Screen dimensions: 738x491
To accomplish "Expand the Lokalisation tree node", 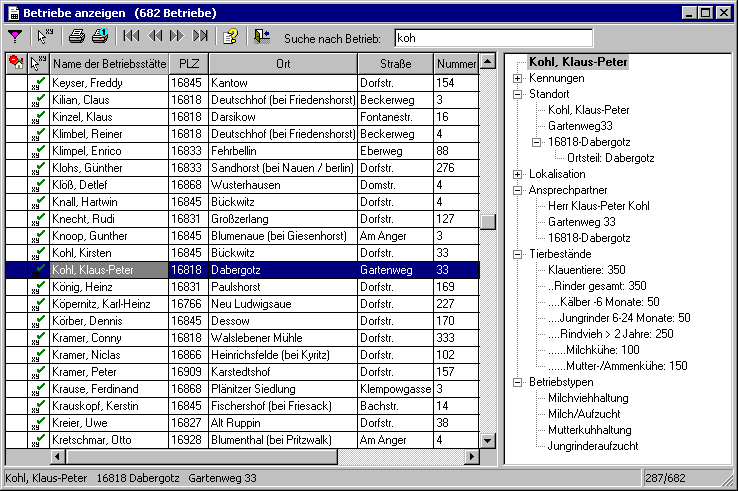I will (x=517, y=175).
